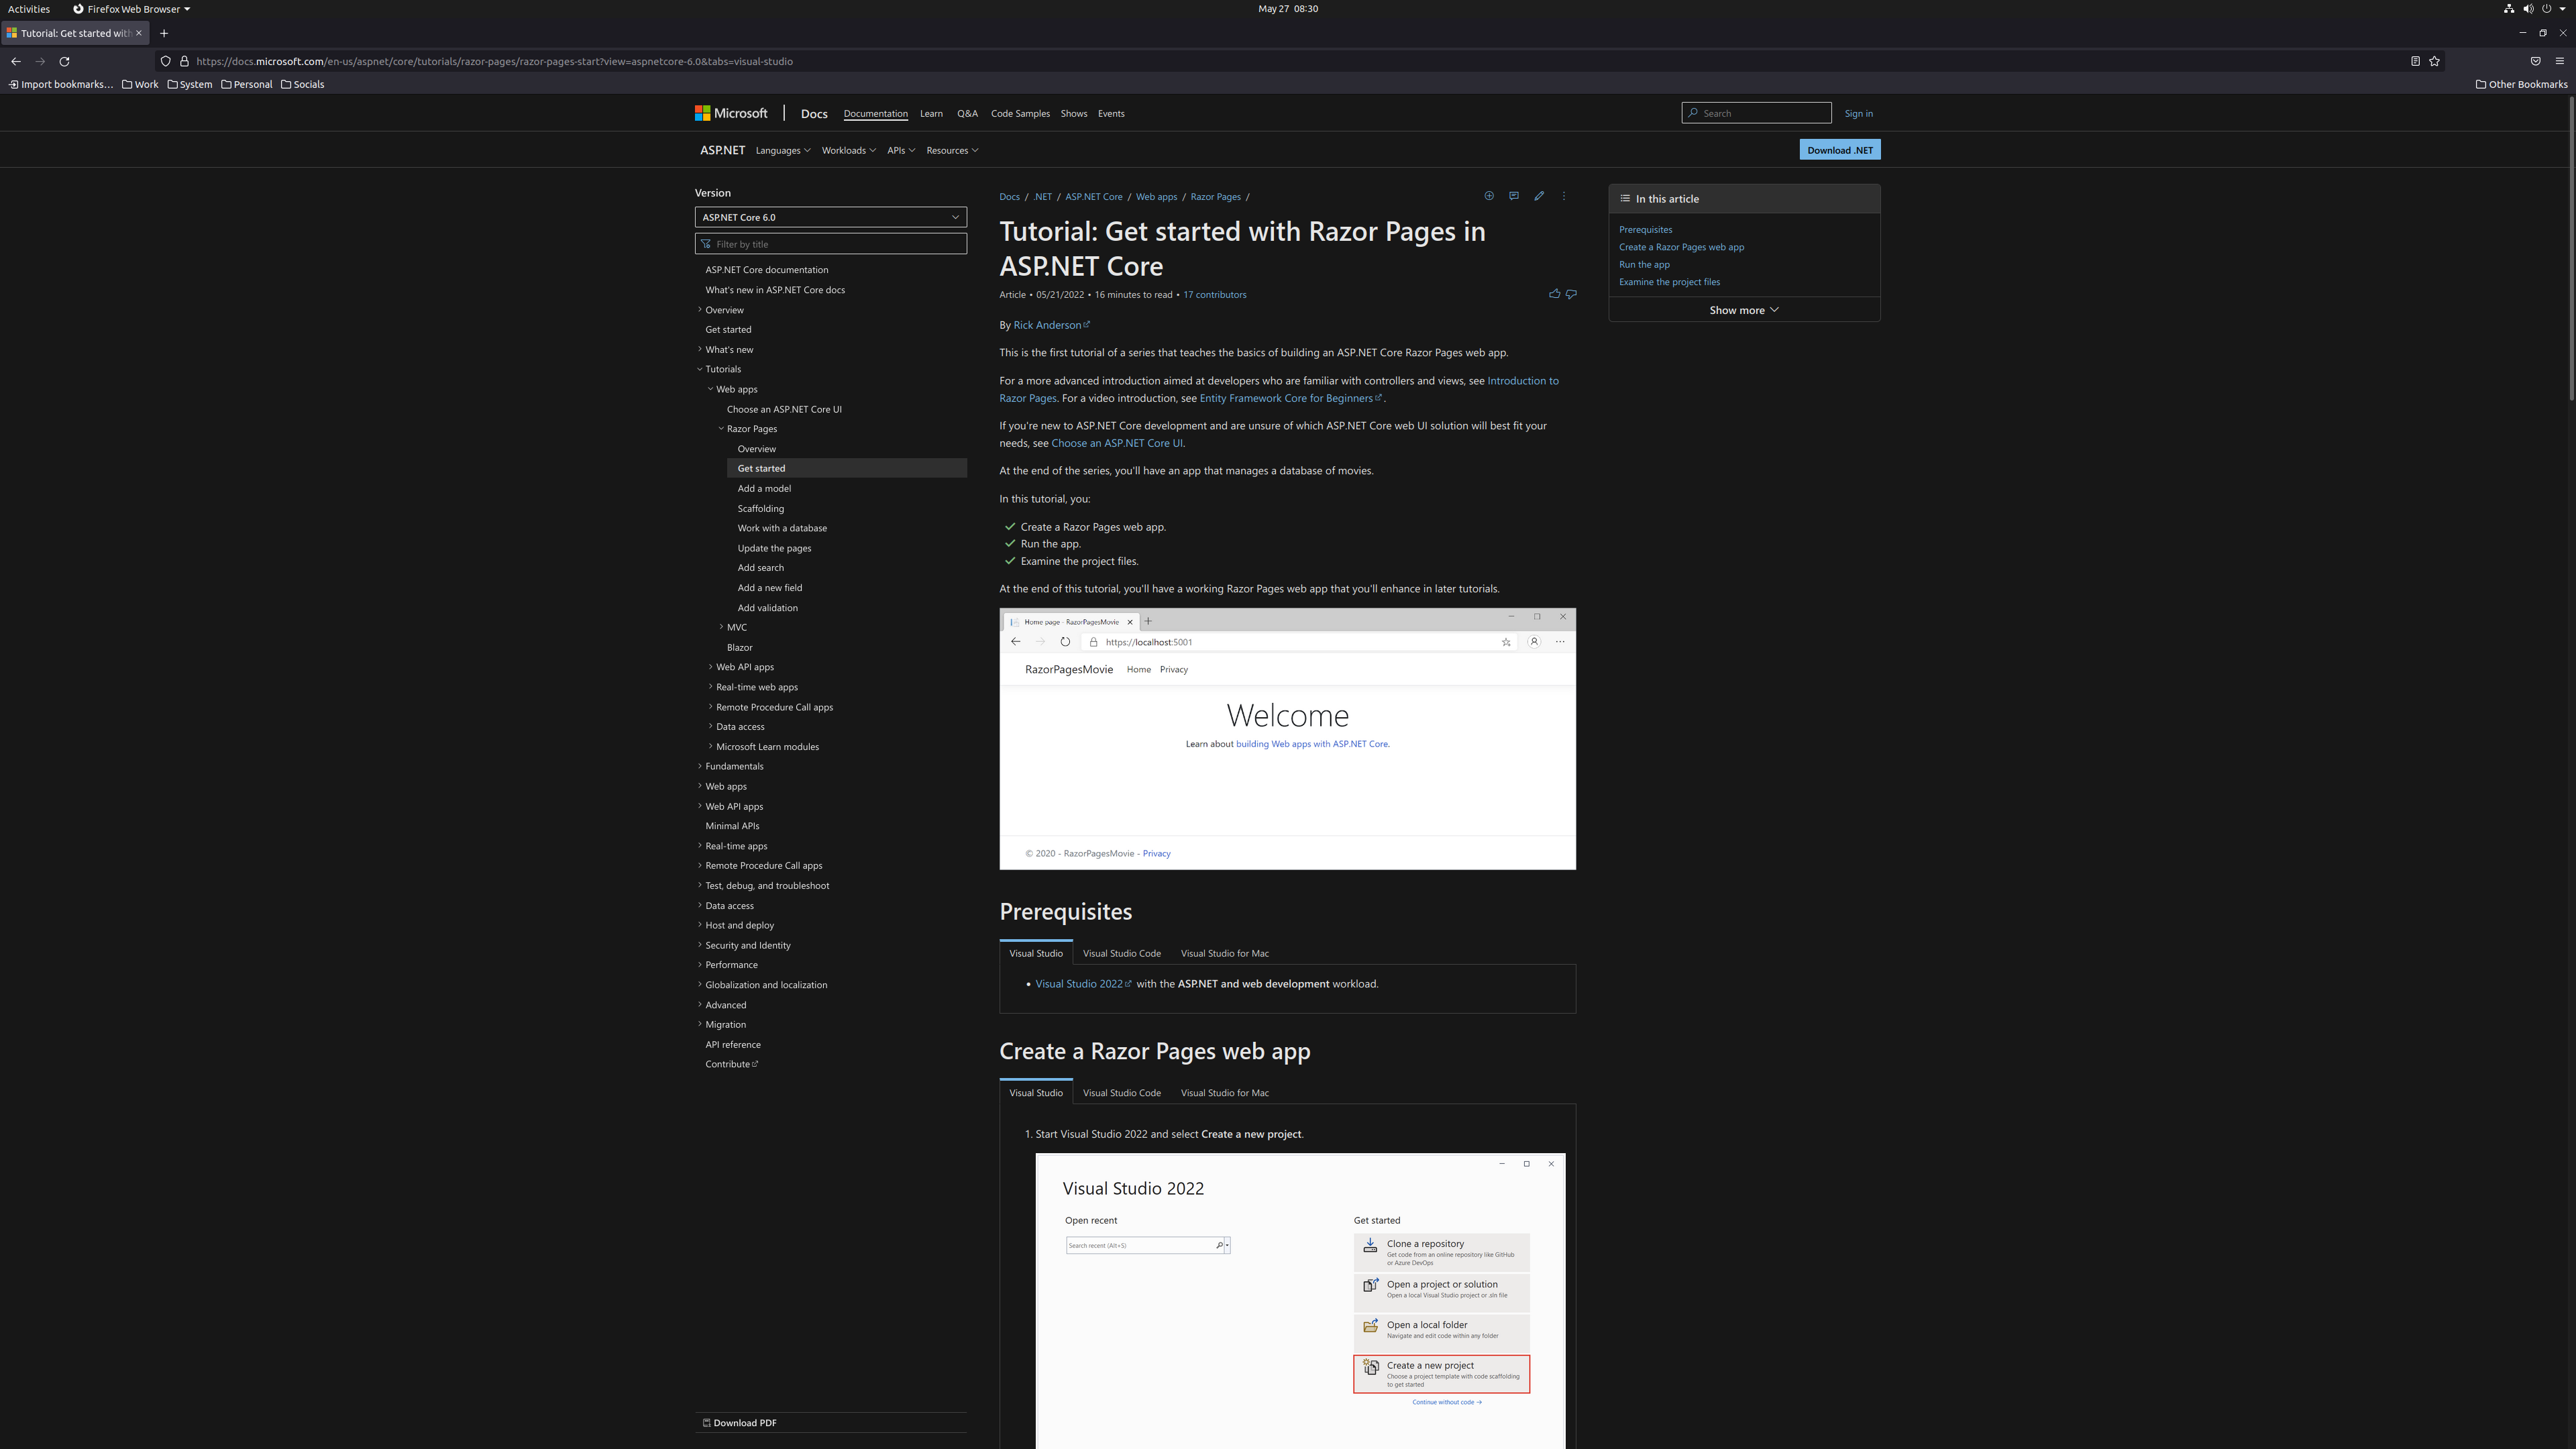Switch Prerequisites to Visual Studio for Mac tab

click(x=1224, y=953)
